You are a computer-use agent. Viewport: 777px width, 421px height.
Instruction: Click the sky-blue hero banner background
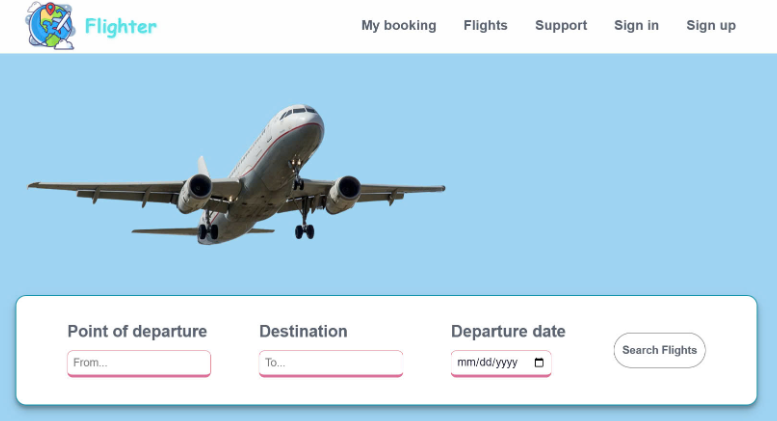click(620, 150)
